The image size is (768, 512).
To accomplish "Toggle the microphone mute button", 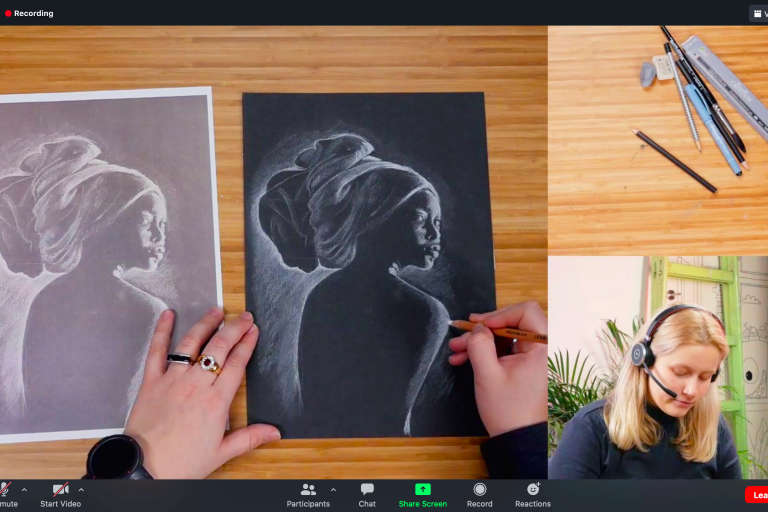I will click(5, 489).
